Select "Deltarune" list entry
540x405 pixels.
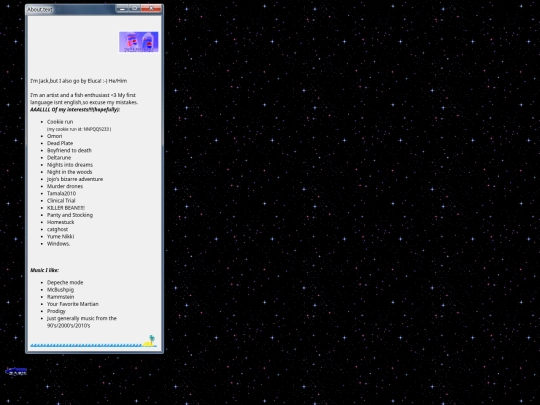59,158
